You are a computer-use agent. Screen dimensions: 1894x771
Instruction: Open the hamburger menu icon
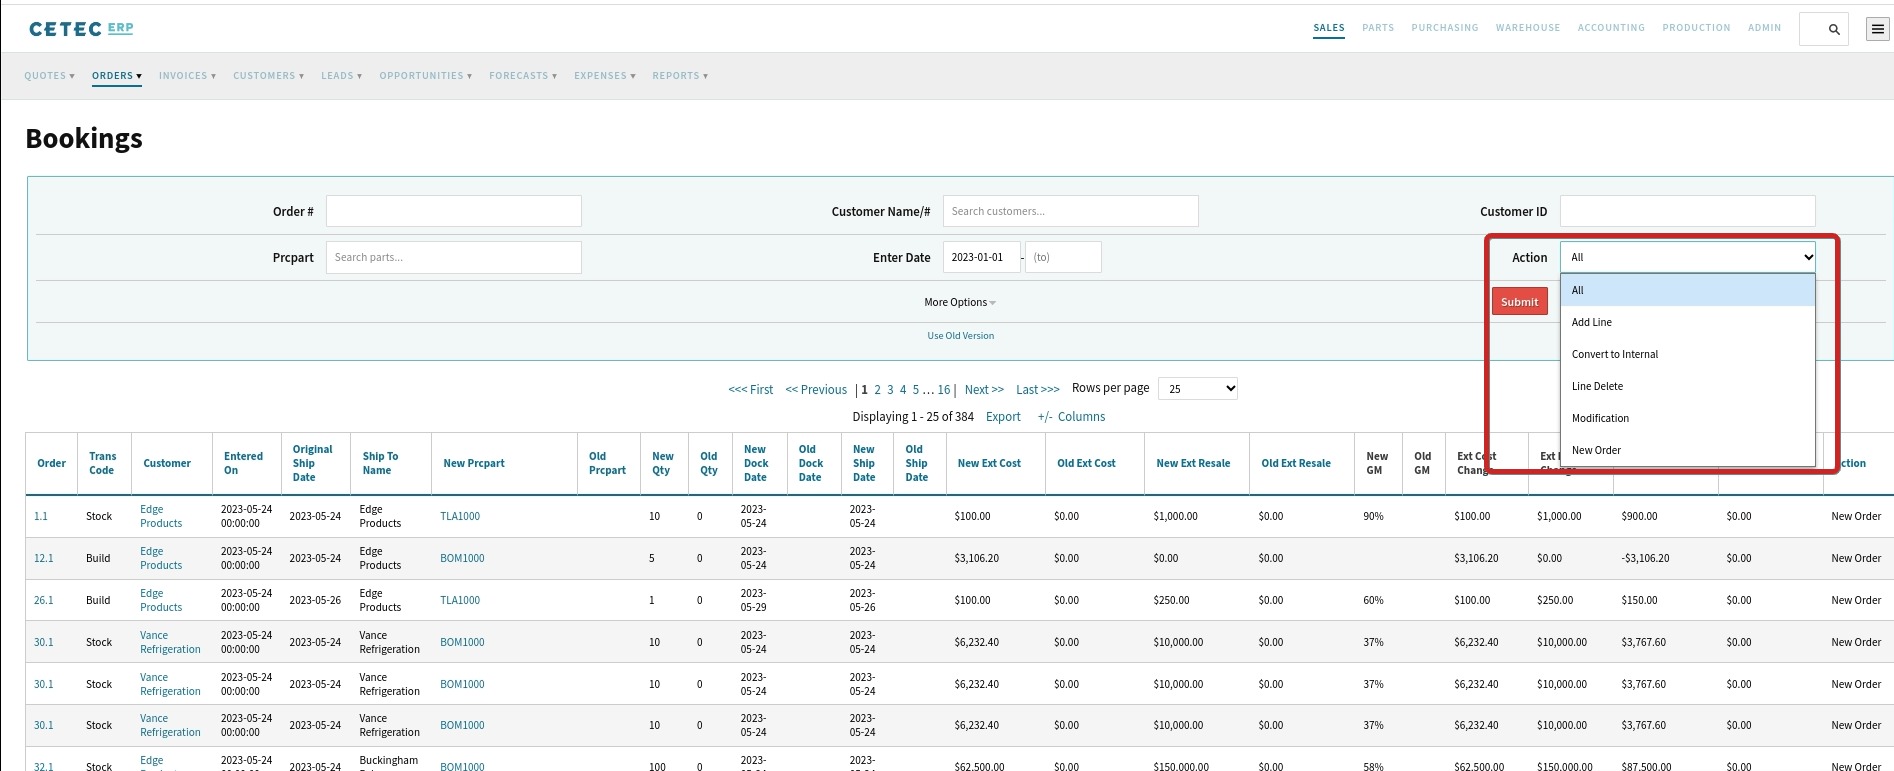point(1878,29)
